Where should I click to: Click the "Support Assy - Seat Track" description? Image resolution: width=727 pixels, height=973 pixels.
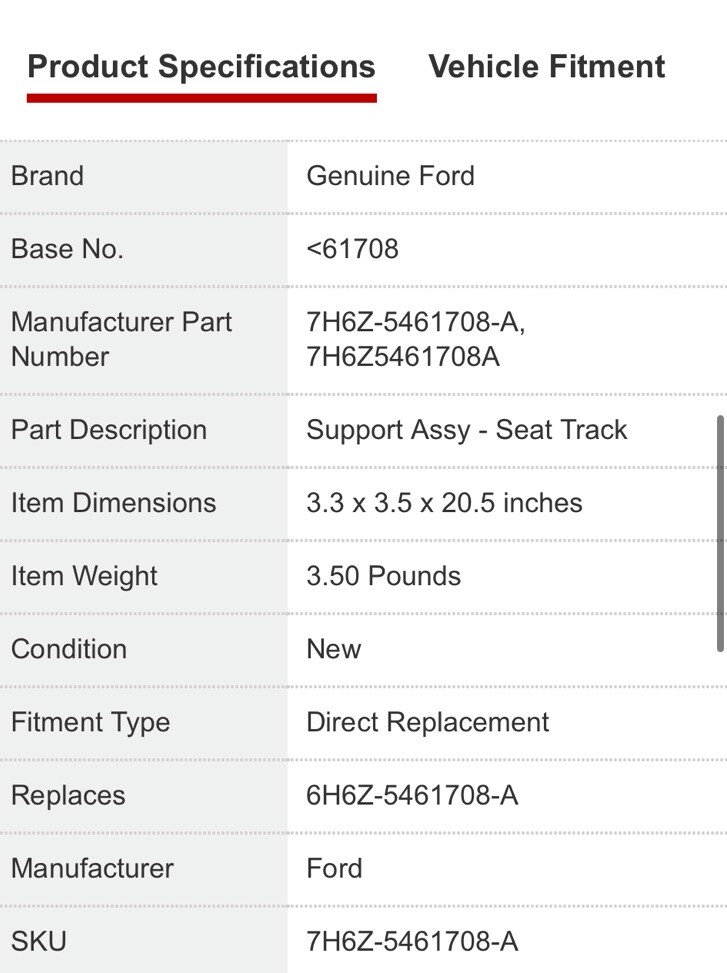466,430
